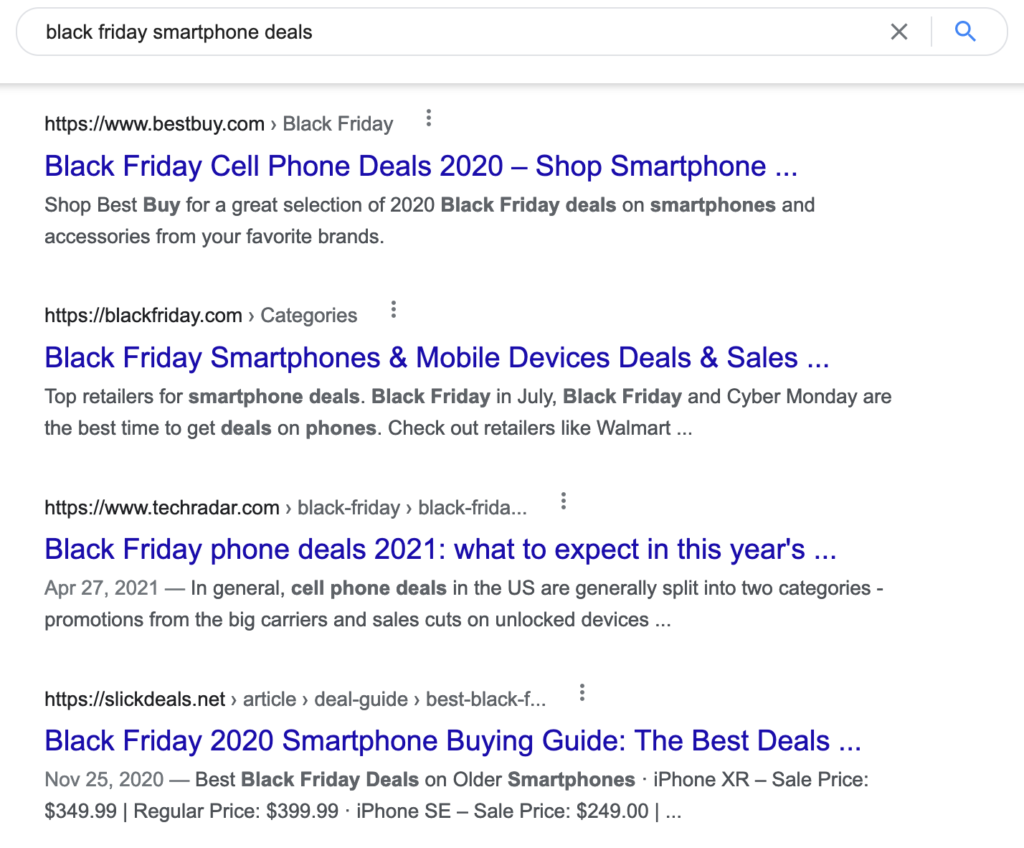
Task: Select the "Categories" breadcrumb in blackfriday.com result
Action: pos(309,316)
